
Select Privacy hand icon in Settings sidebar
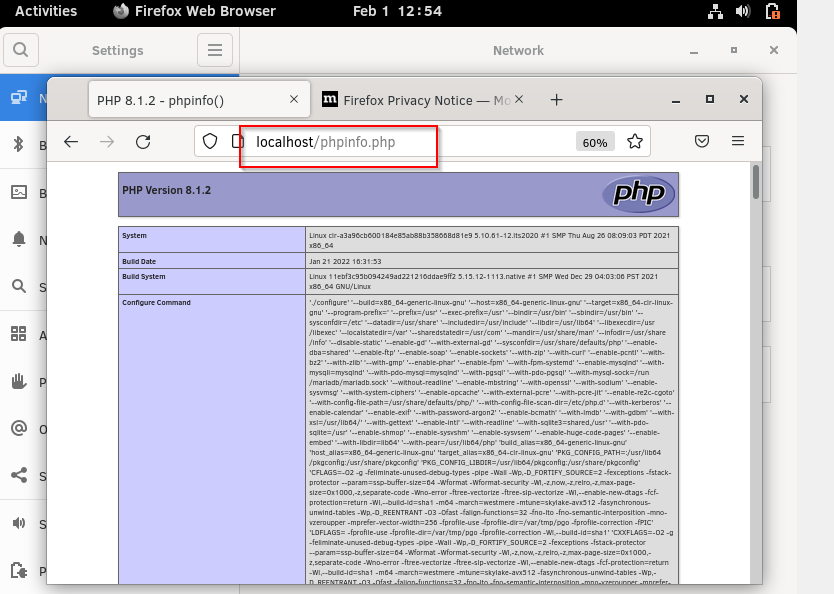[19, 381]
